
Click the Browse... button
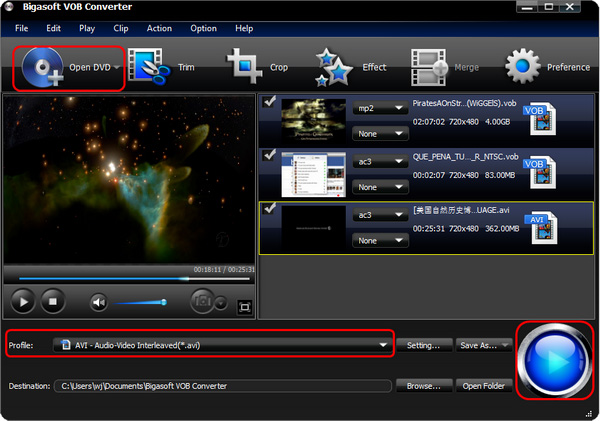tap(424, 386)
